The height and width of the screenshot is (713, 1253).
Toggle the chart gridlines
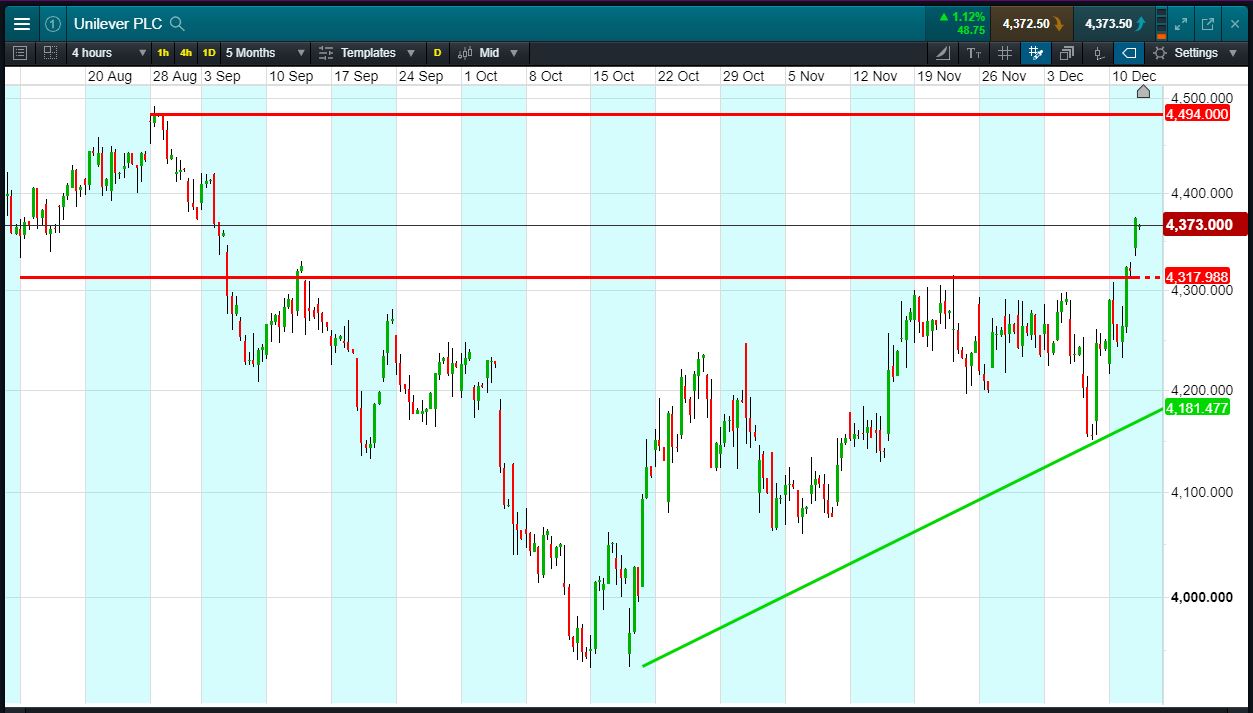(1005, 53)
